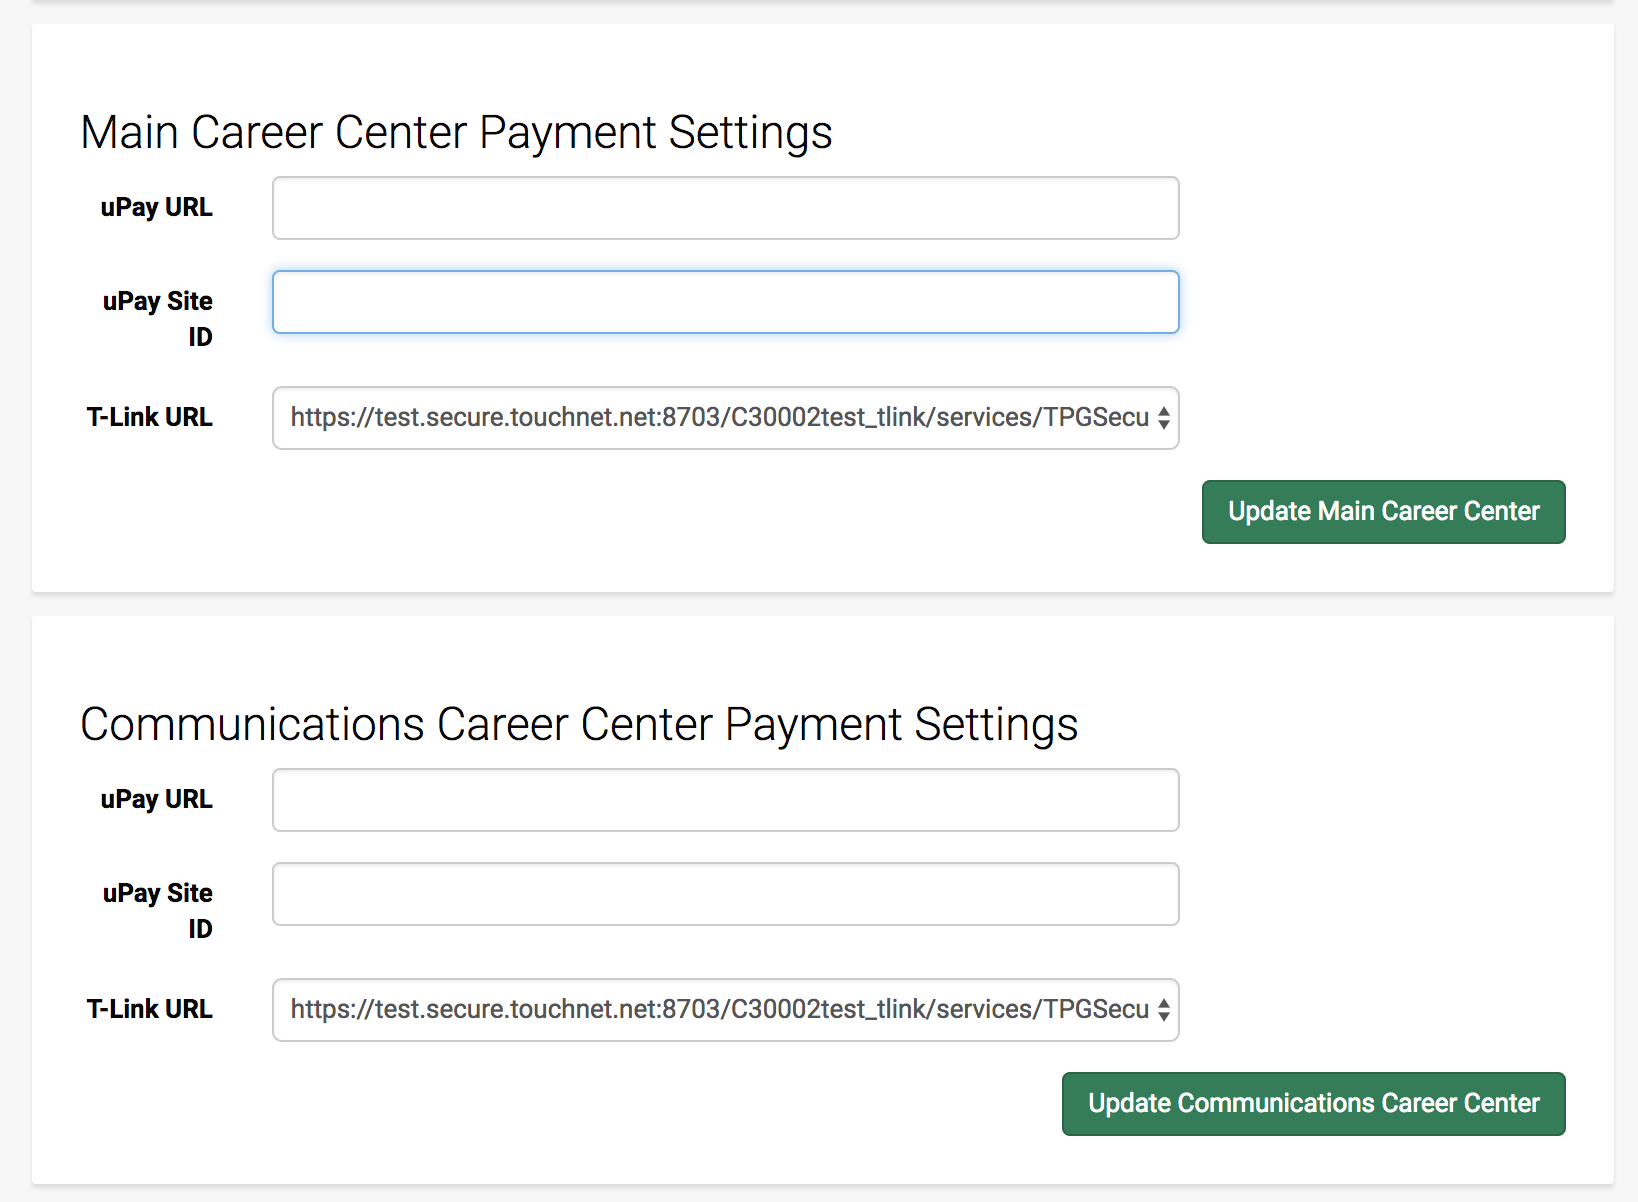Click the Communications uPay URL input box
This screenshot has width=1638, height=1202.
[725, 799]
